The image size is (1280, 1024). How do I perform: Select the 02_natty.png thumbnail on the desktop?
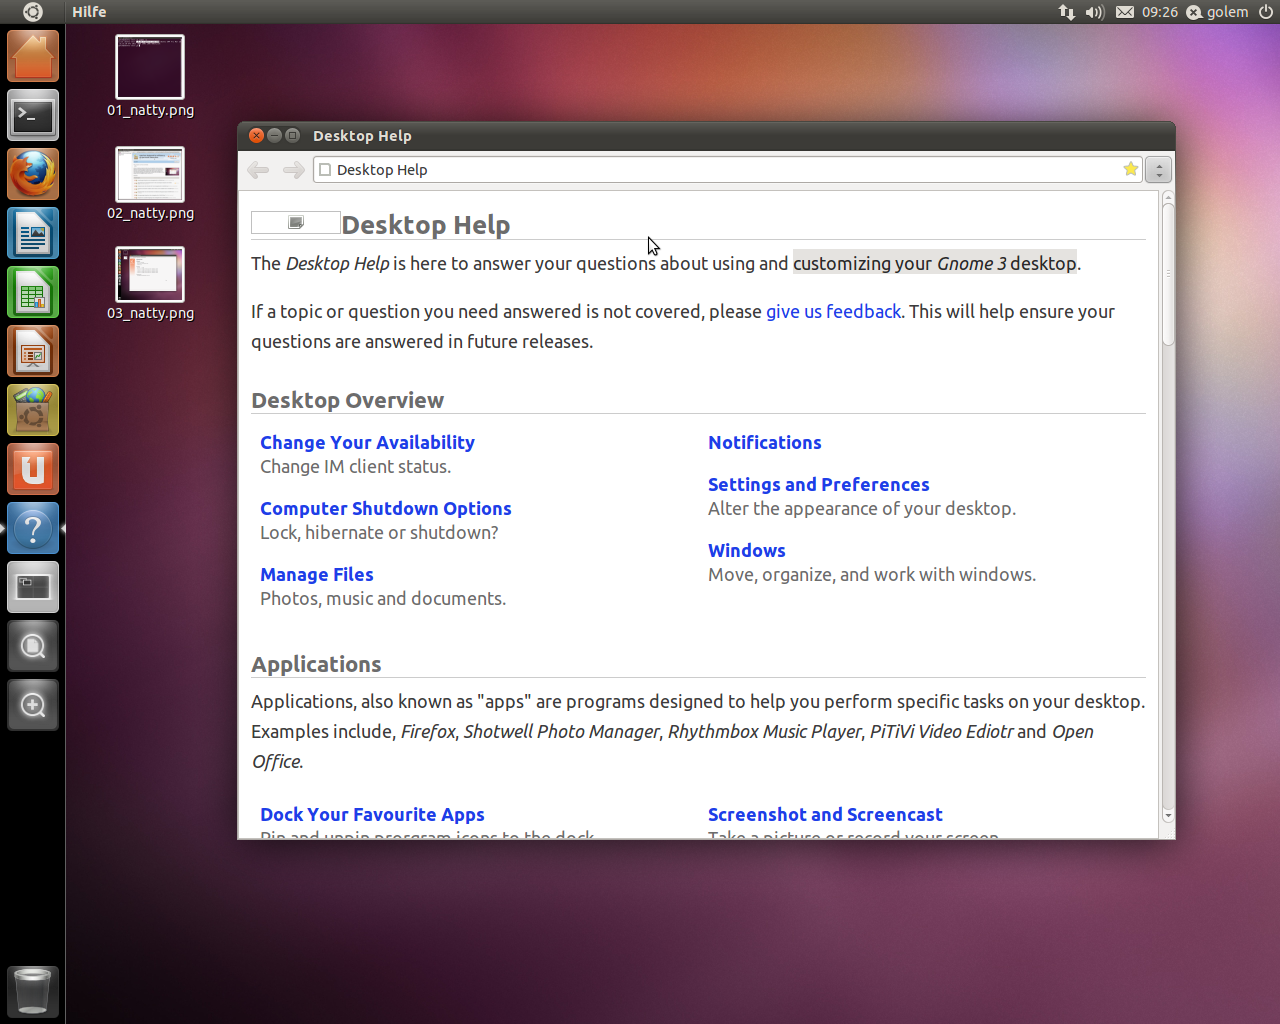tap(150, 175)
